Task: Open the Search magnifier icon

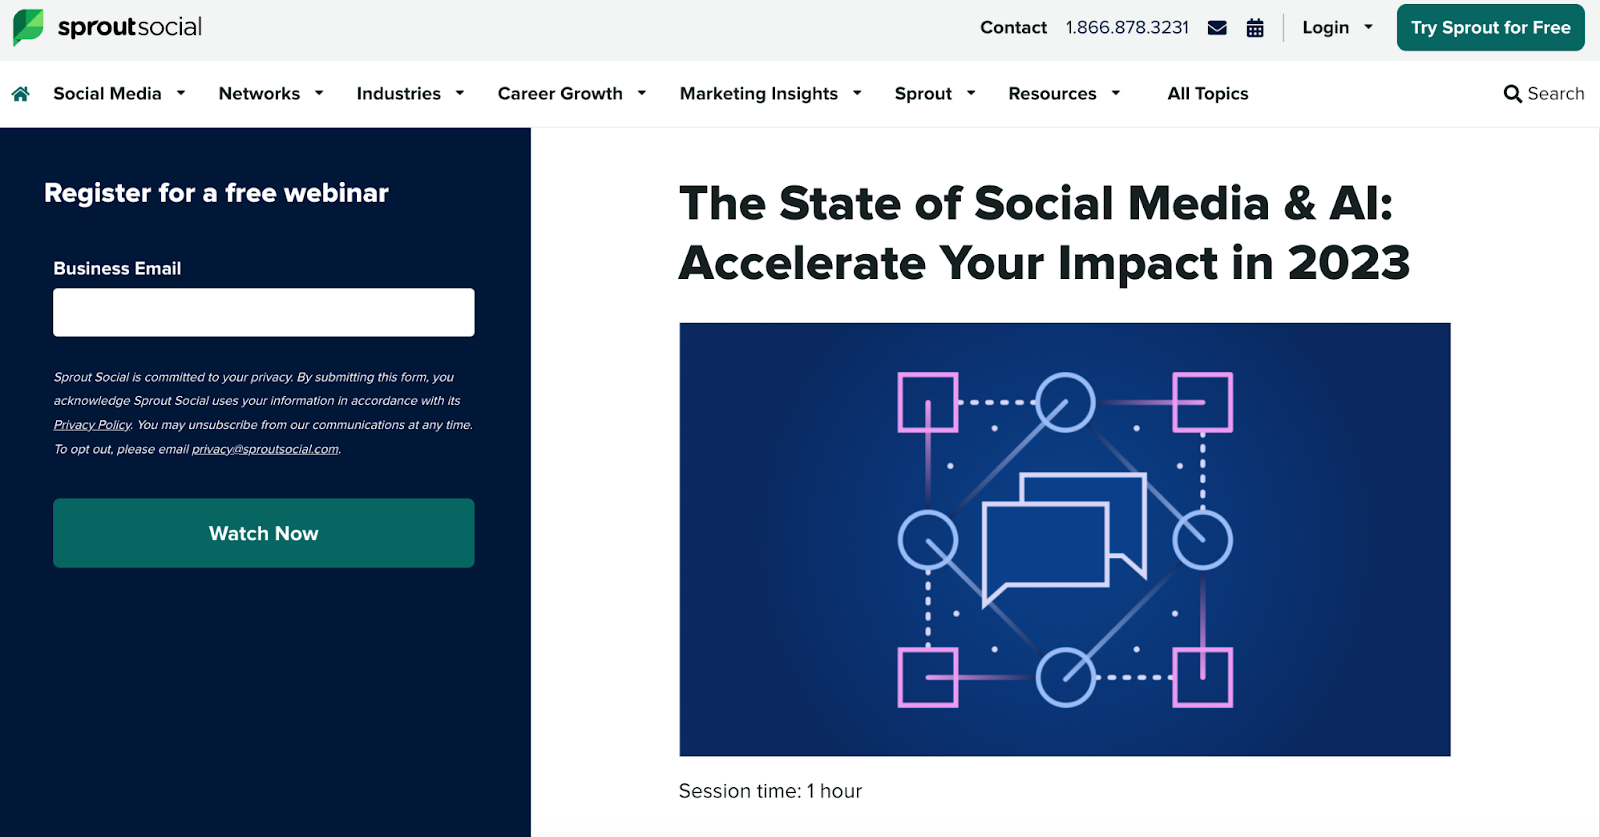Action: [x=1512, y=94]
